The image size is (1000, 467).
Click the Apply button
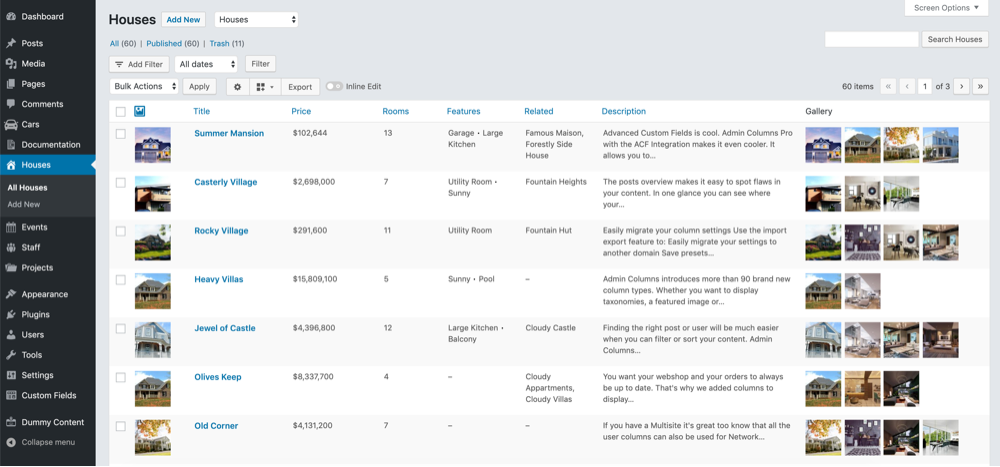click(200, 87)
